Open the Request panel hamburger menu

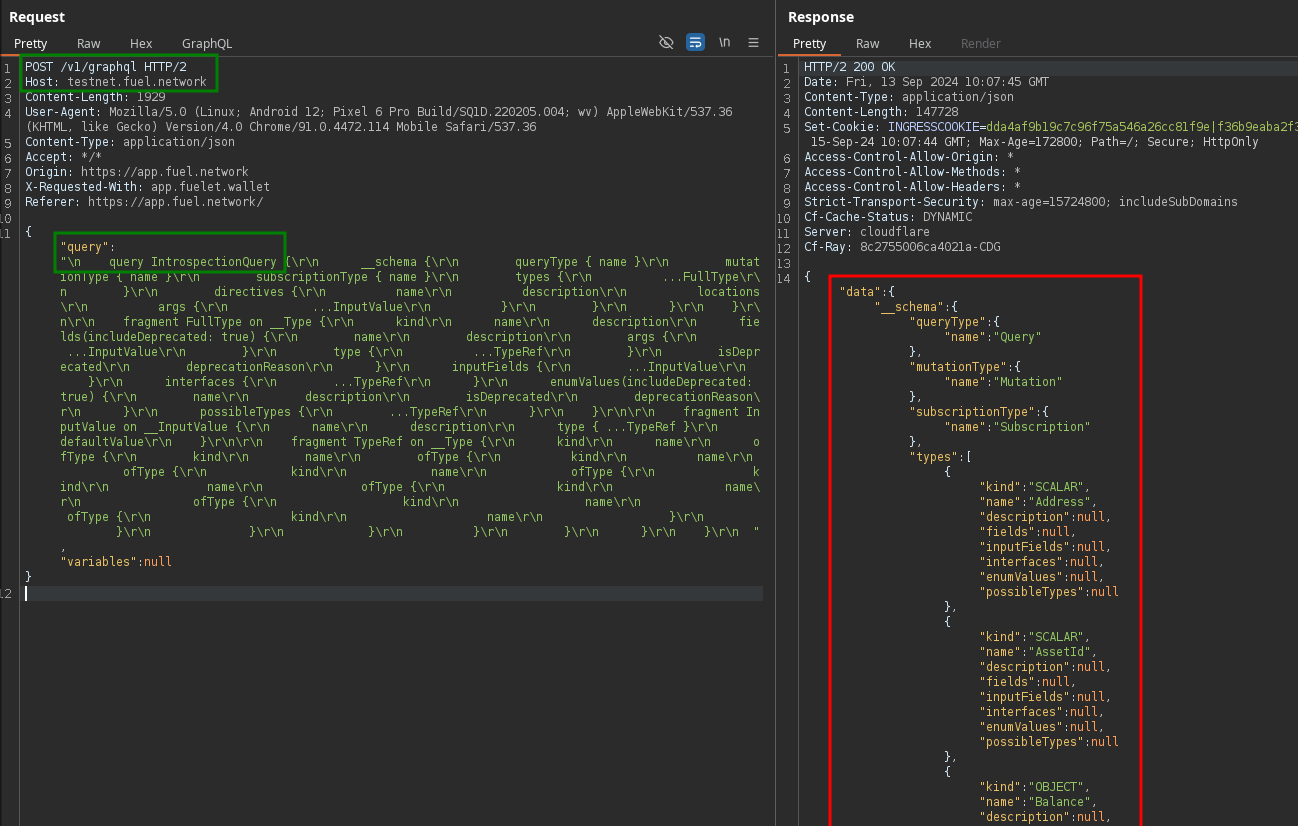point(754,43)
